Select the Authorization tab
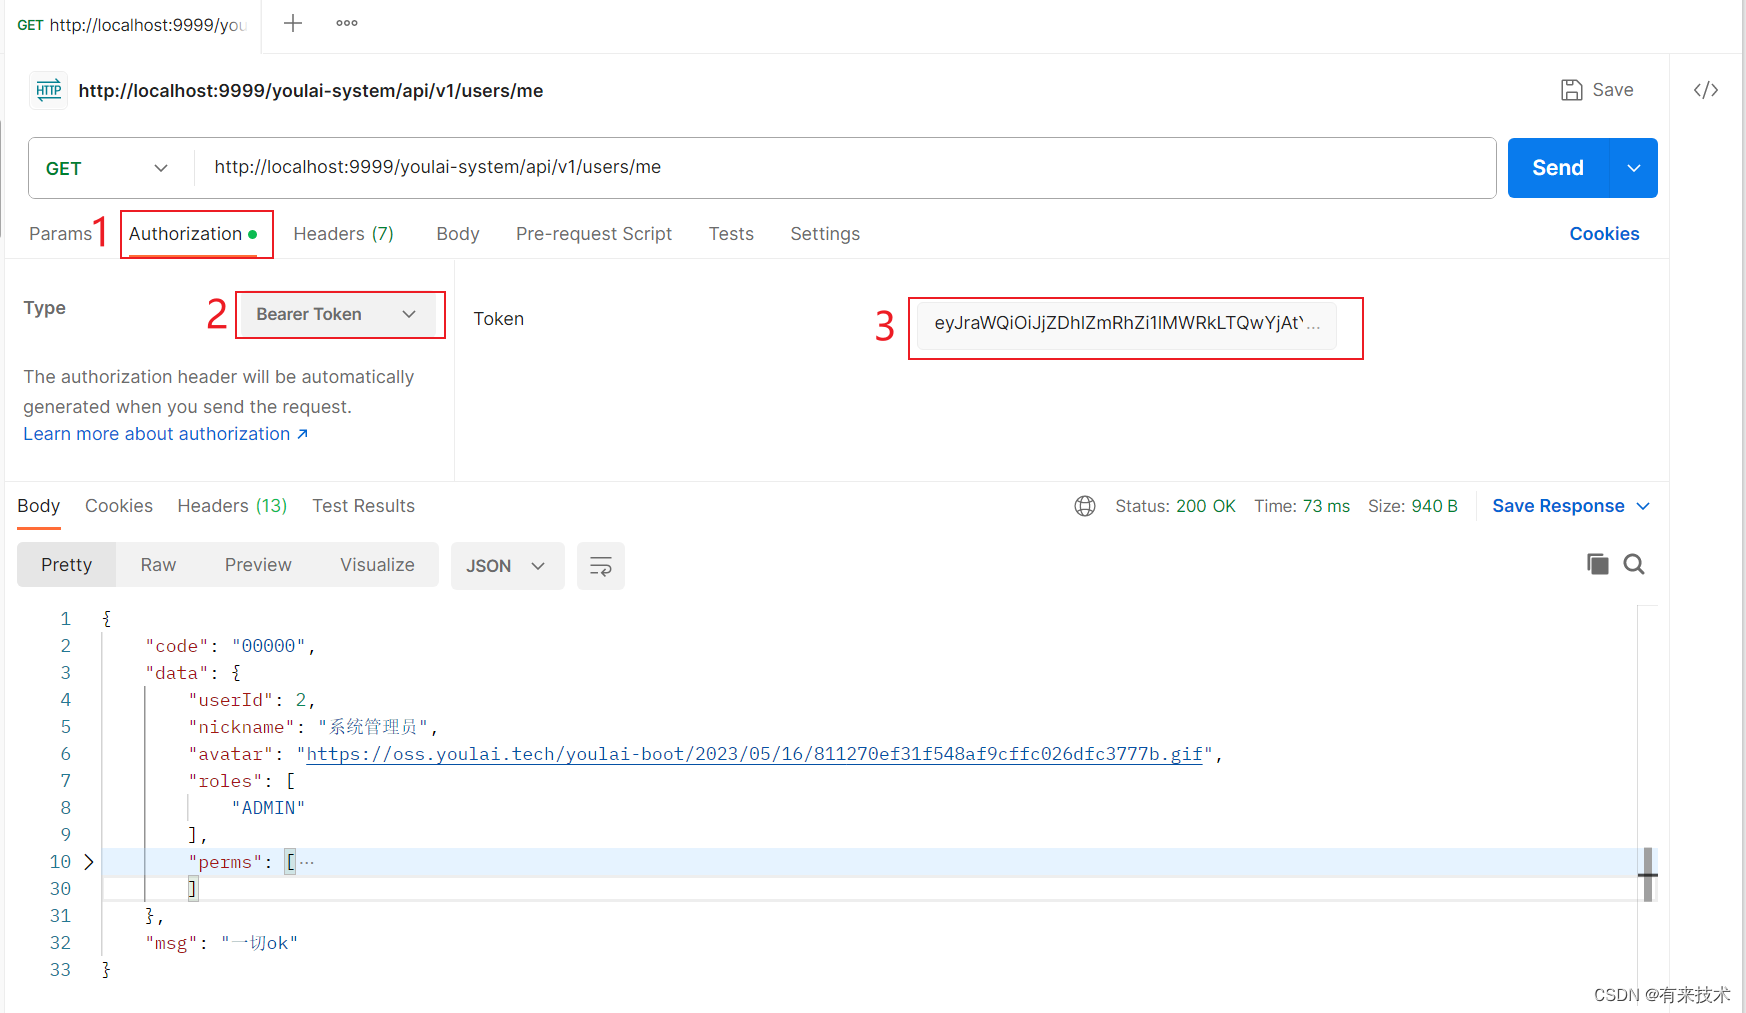Viewport: 1746px width, 1013px height. coord(194,234)
